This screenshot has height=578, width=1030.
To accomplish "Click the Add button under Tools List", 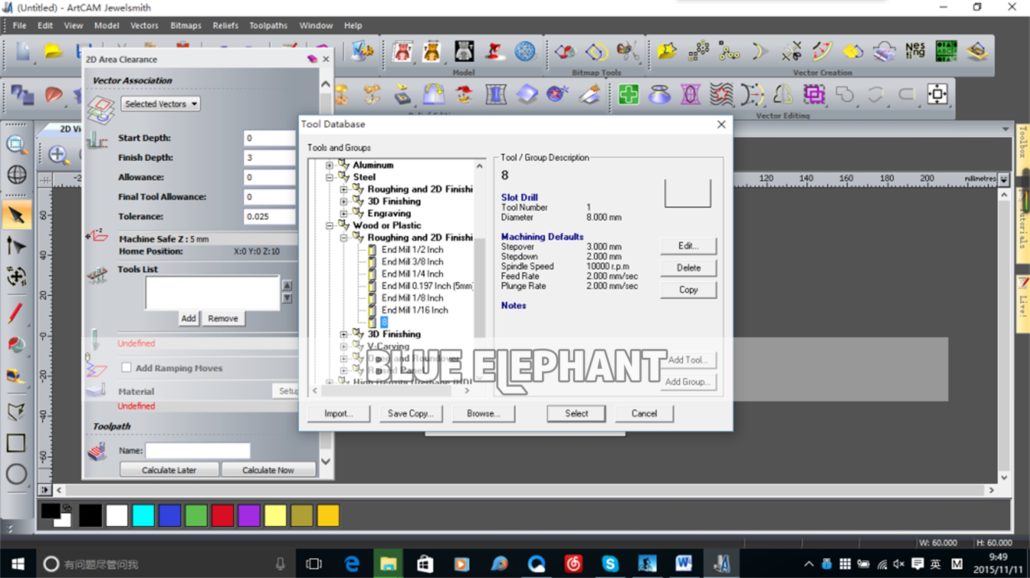I will click(189, 319).
